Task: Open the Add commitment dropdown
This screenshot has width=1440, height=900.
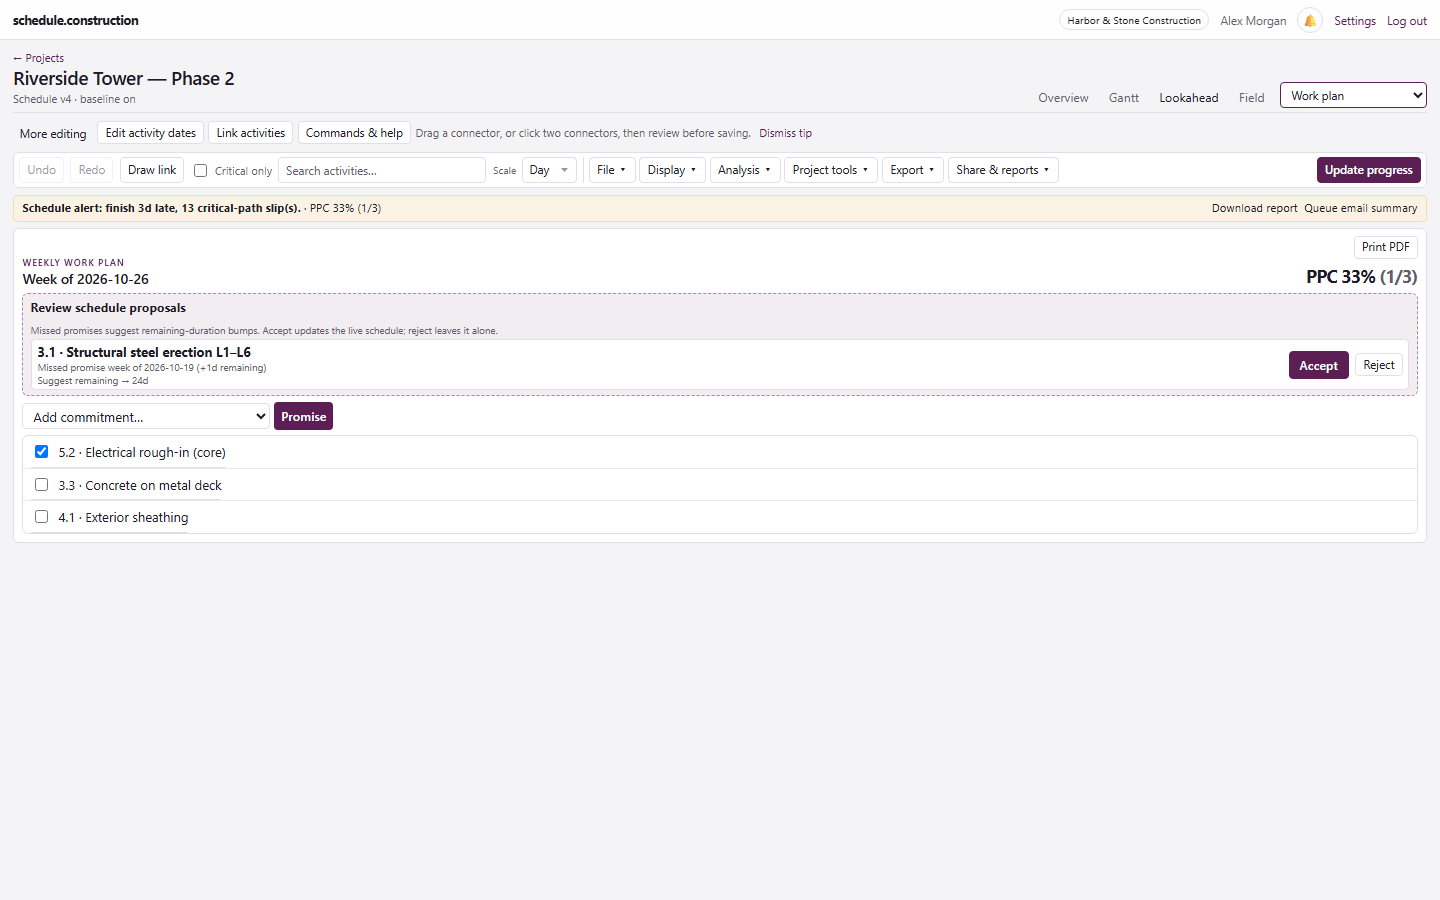Action: click(146, 417)
